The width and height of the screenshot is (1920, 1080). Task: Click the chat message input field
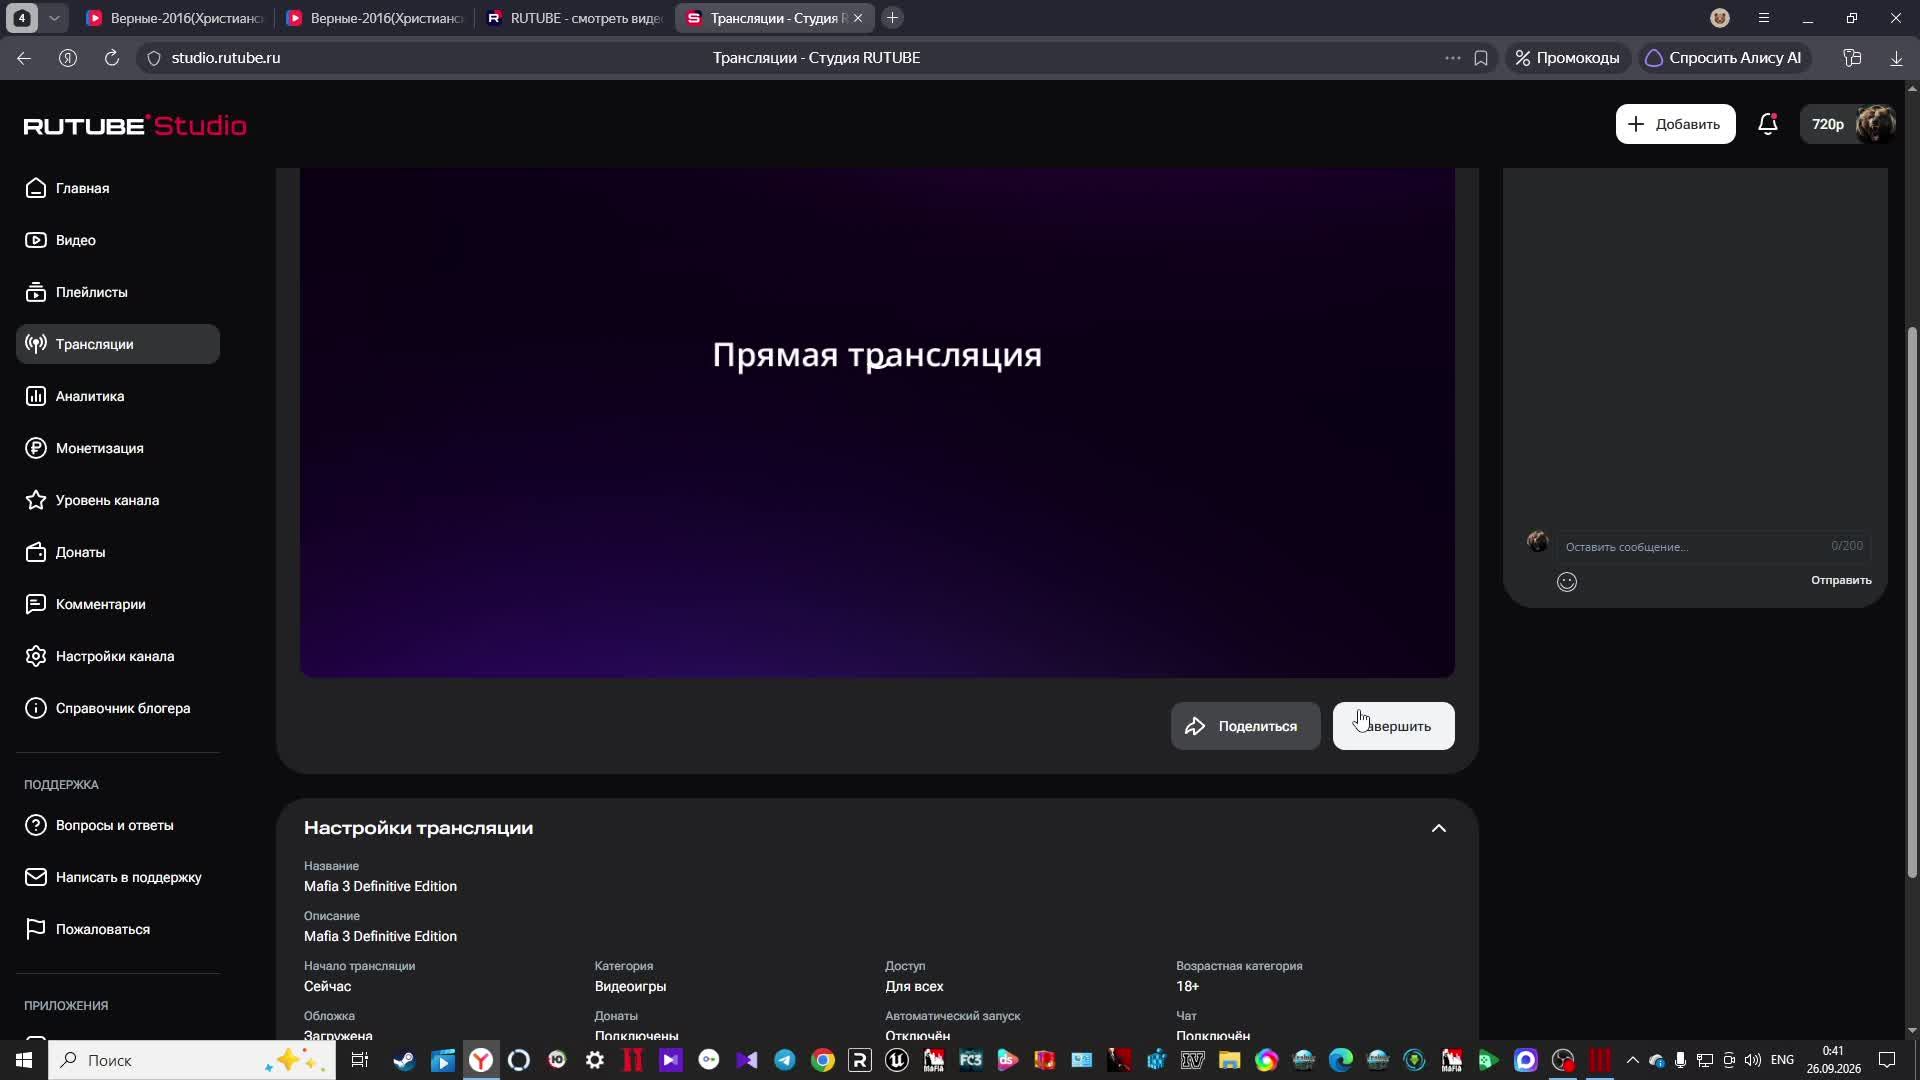click(x=1713, y=546)
